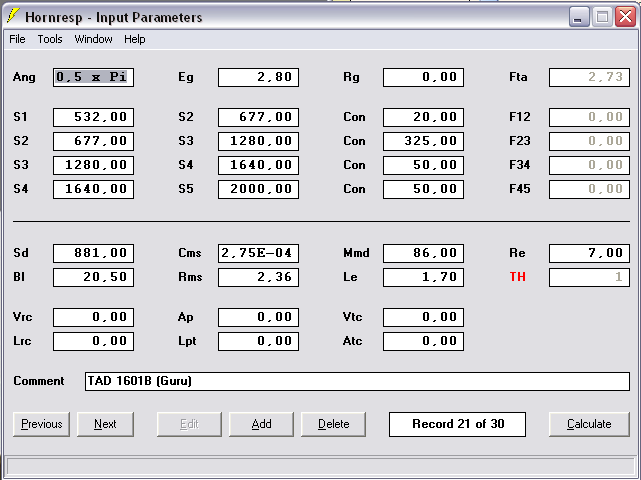
Task: Click the F23 value field
Action: click(589, 141)
